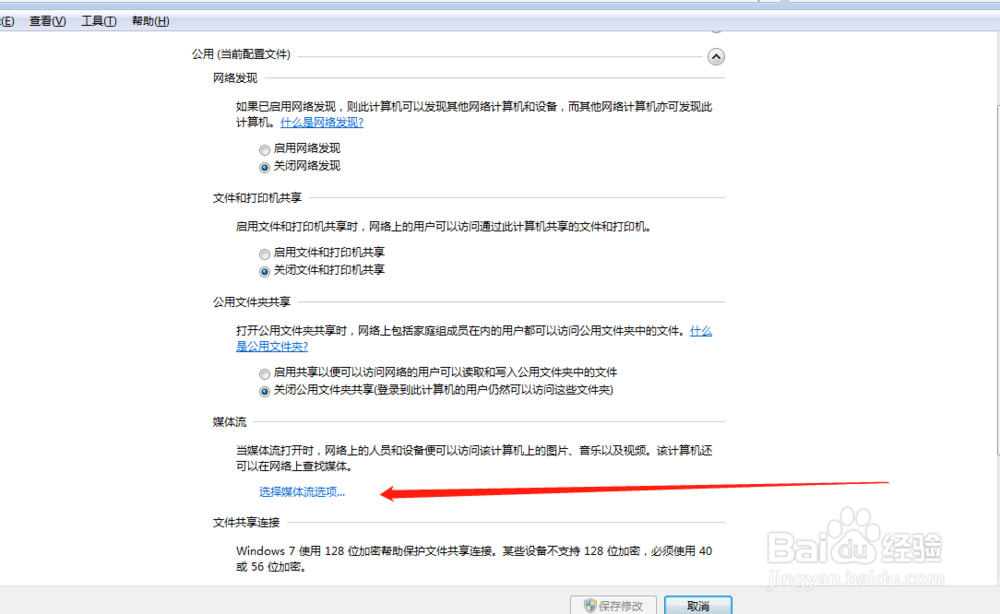Open the 查看(V) menu
Viewport: 1000px width, 614px height.
click(46, 20)
